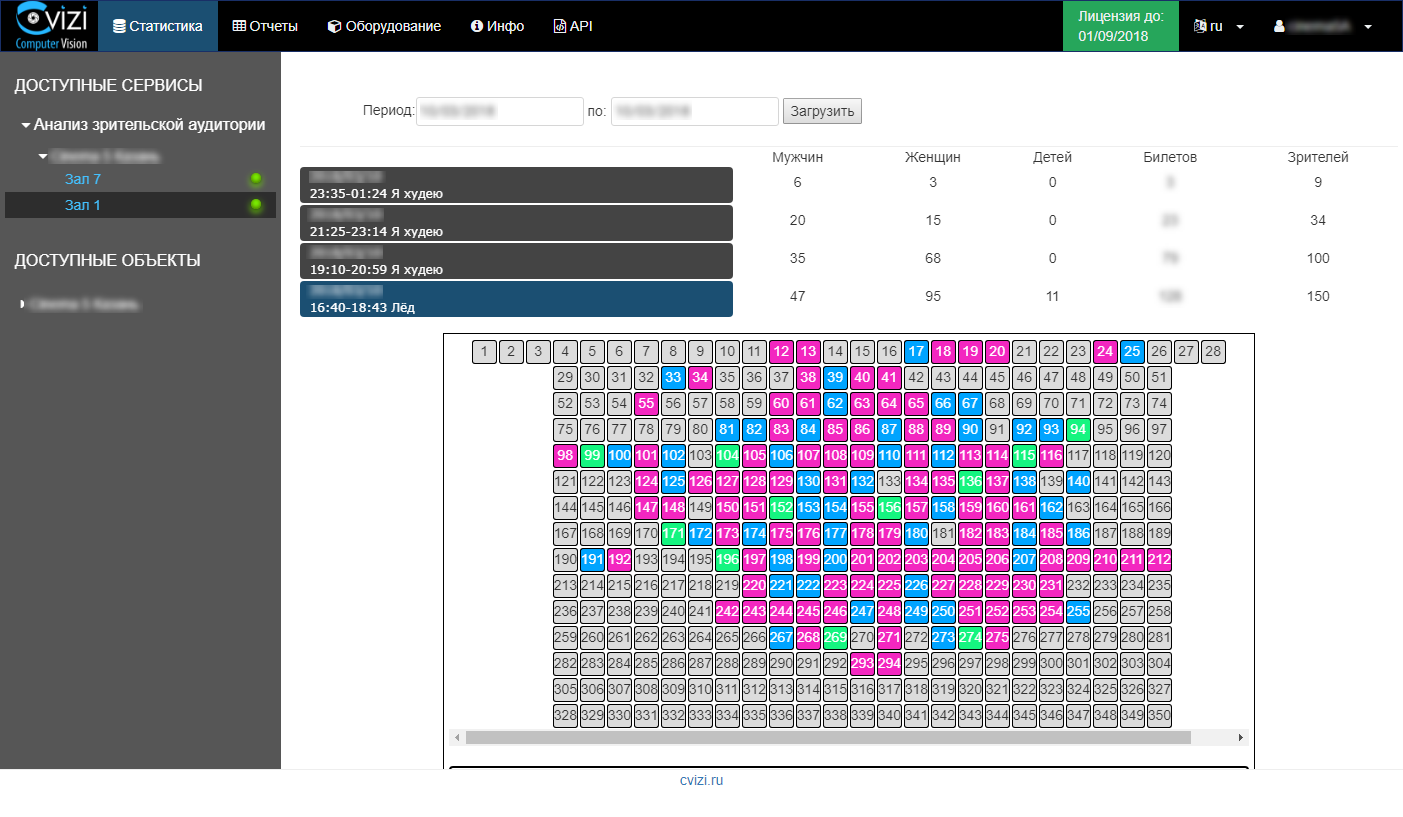Click the period end date field after по:
The height and width of the screenshot is (817, 1403).
[x=694, y=111]
